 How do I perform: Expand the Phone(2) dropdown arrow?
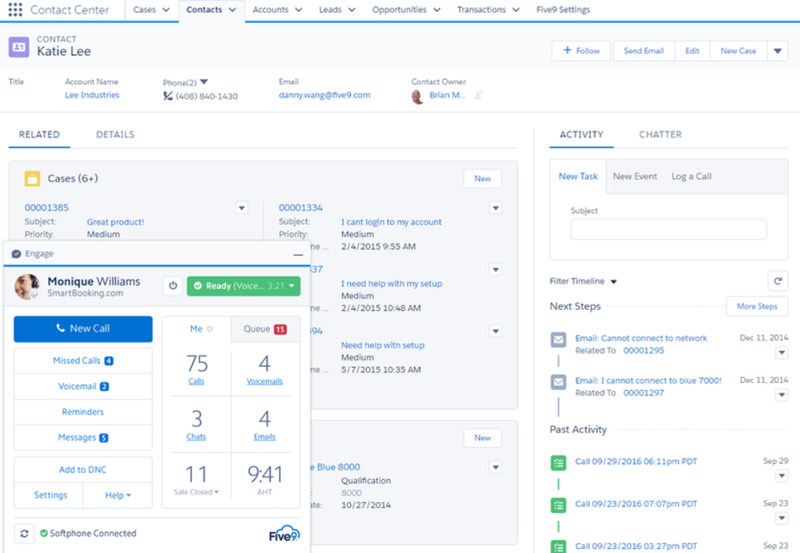(x=204, y=82)
